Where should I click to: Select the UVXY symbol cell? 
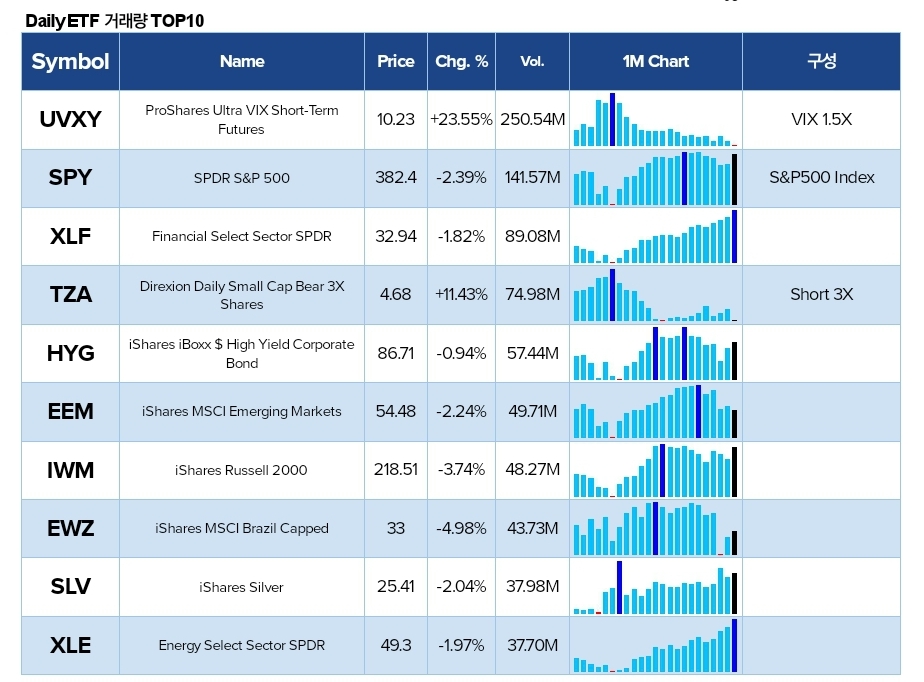(70, 120)
